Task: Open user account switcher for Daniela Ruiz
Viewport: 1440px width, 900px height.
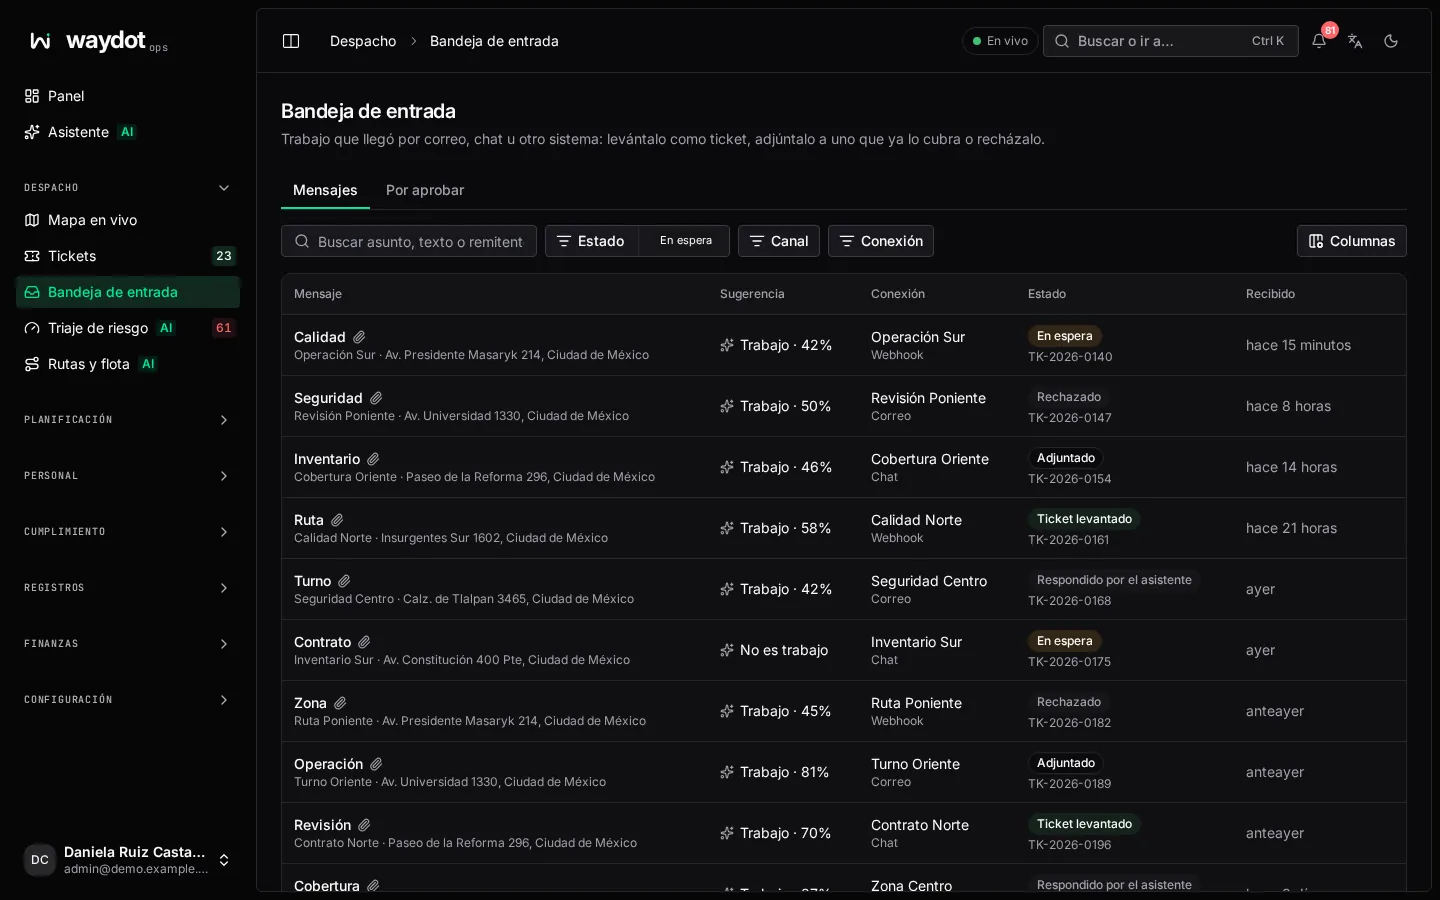Action: point(128,860)
